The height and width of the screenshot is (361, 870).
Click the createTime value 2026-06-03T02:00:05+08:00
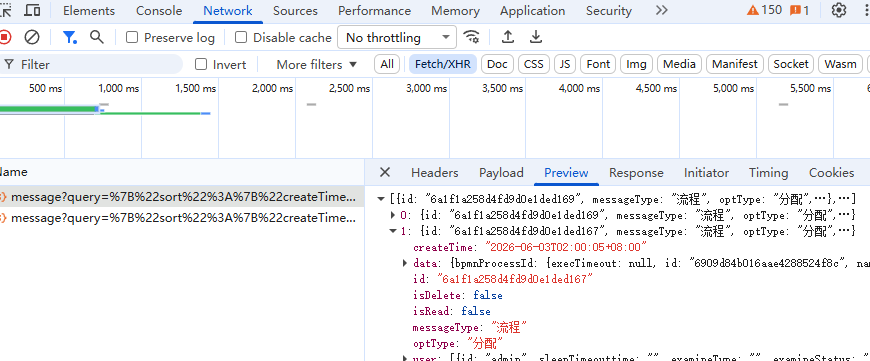pyautogui.click(x=566, y=247)
